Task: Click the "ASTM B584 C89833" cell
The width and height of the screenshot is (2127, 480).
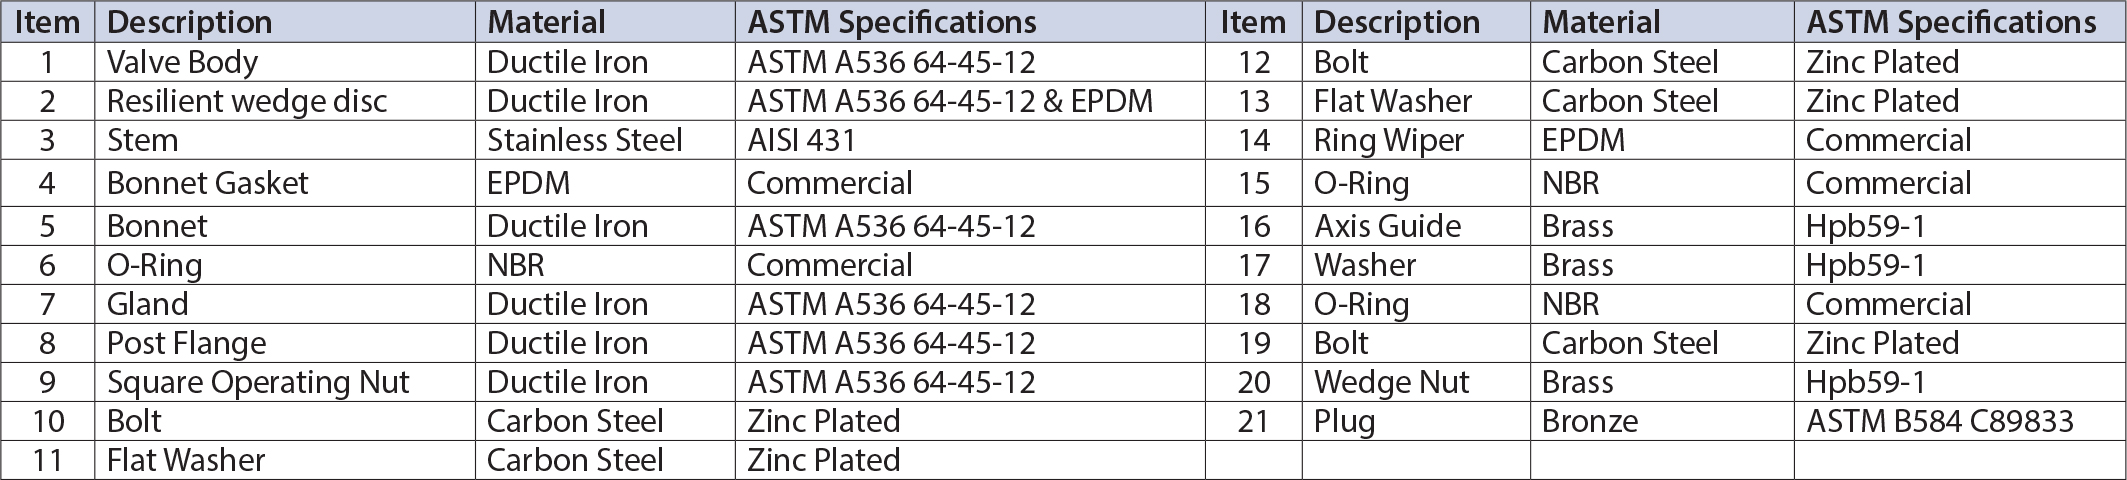Action: (1939, 421)
